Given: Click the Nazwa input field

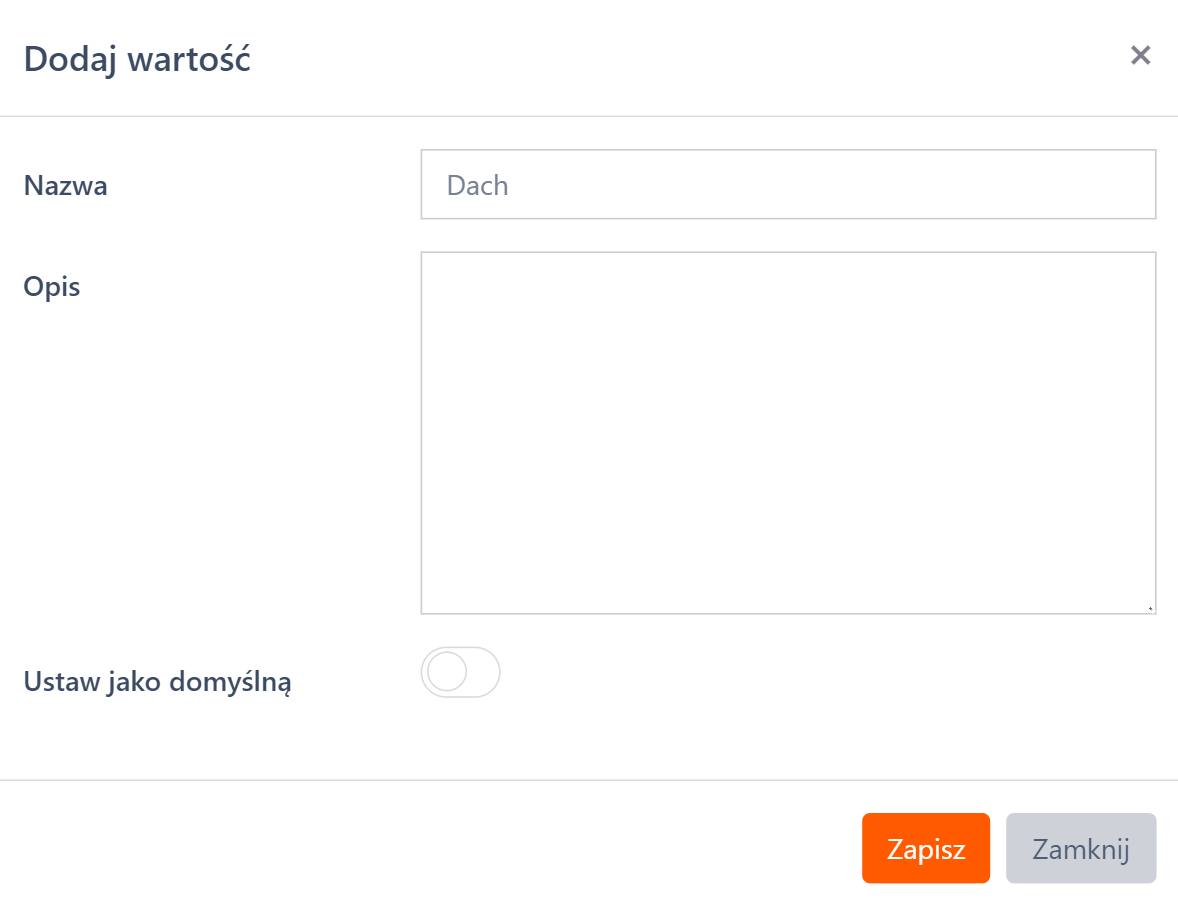Looking at the screenshot, I should pyautogui.click(x=788, y=185).
